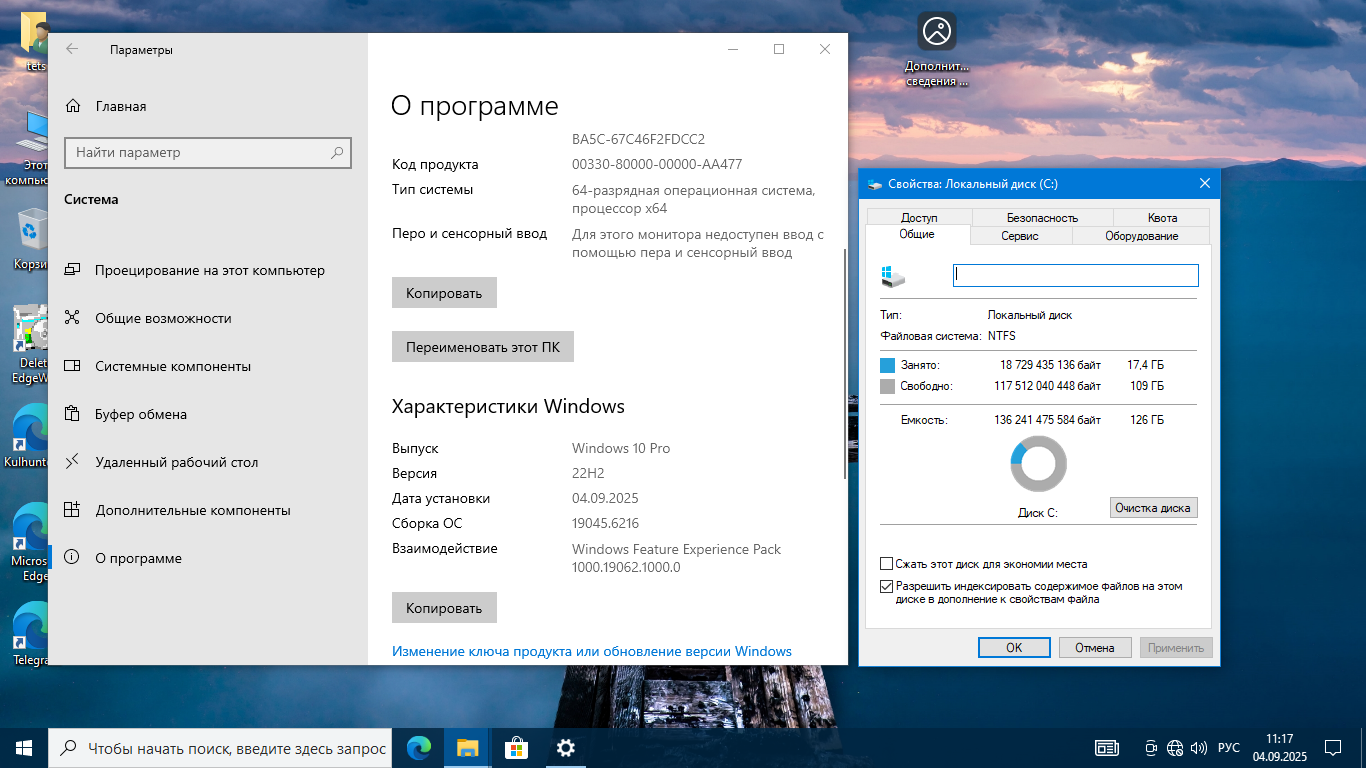Click the blue Занято color square
The image size is (1366, 768).
point(888,365)
